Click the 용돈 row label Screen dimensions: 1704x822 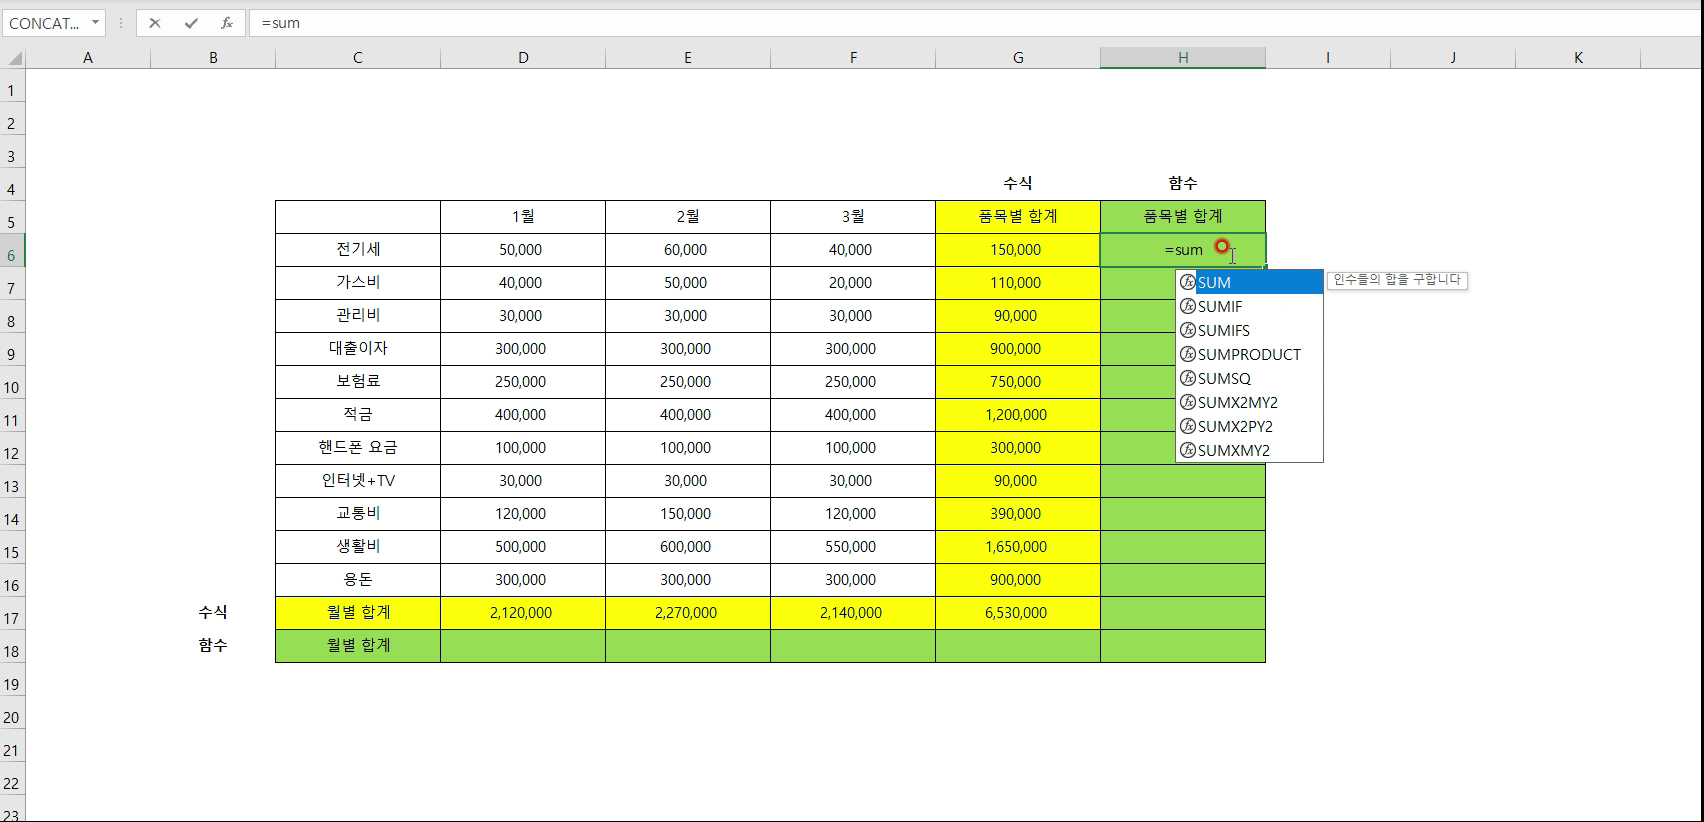click(x=358, y=580)
